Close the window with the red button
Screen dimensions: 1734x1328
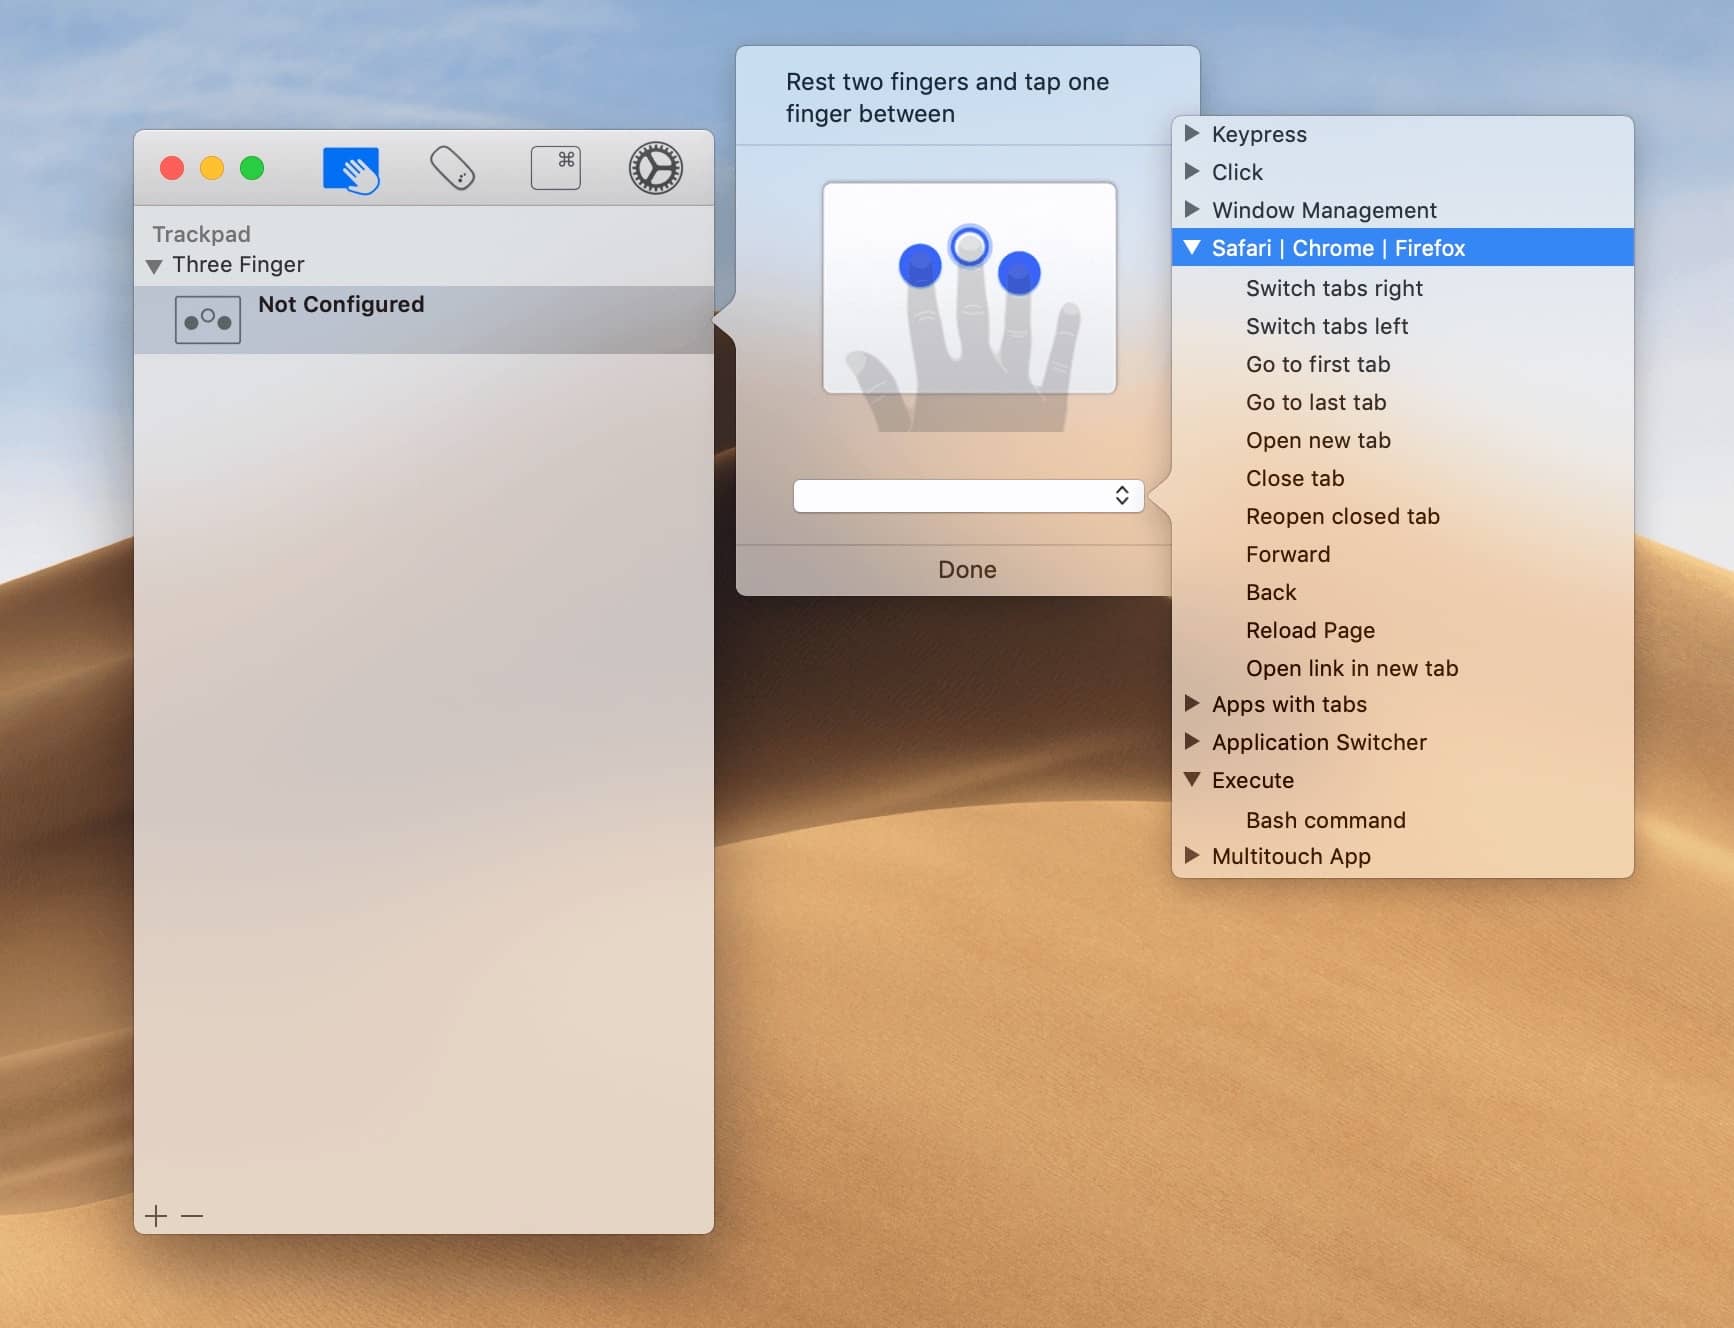172,168
